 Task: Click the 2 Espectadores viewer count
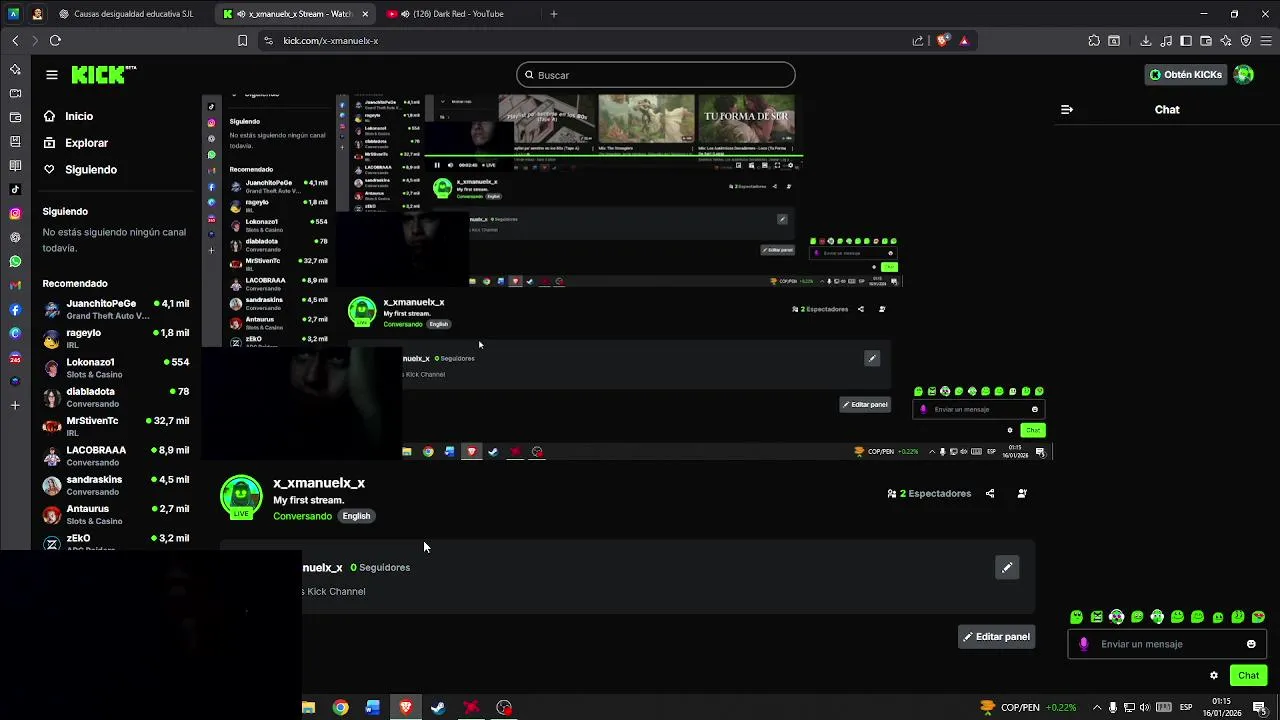pyautogui.click(x=929, y=493)
